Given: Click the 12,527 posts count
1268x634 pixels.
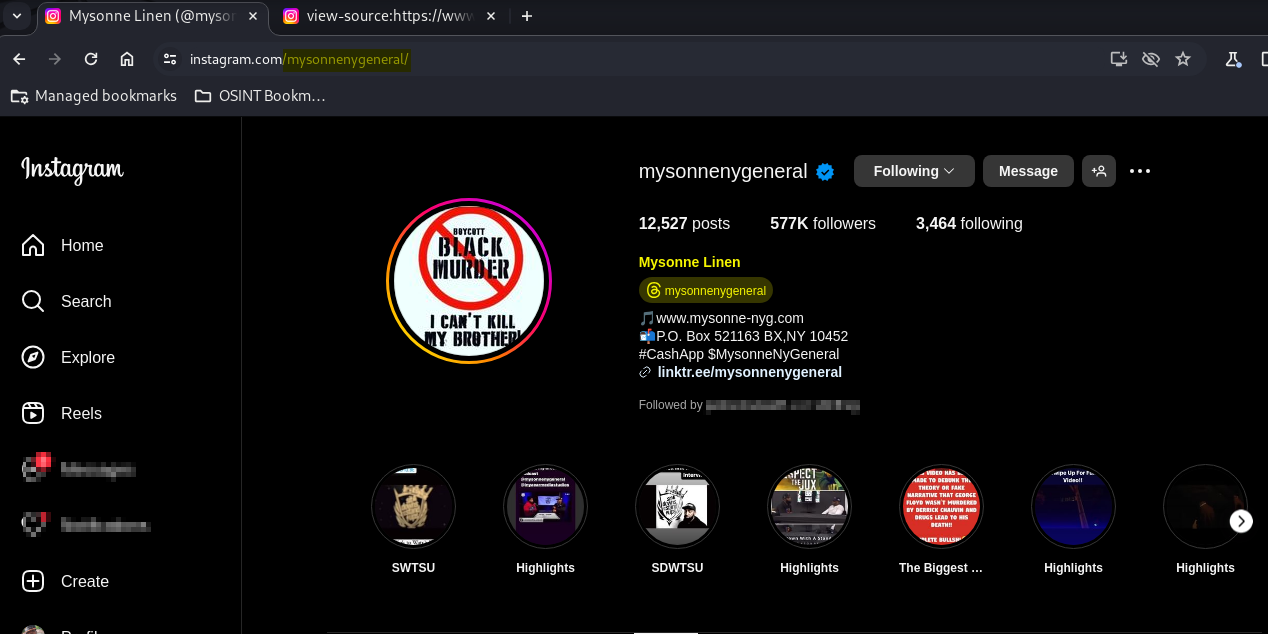Looking at the screenshot, I should coord(684,223).
